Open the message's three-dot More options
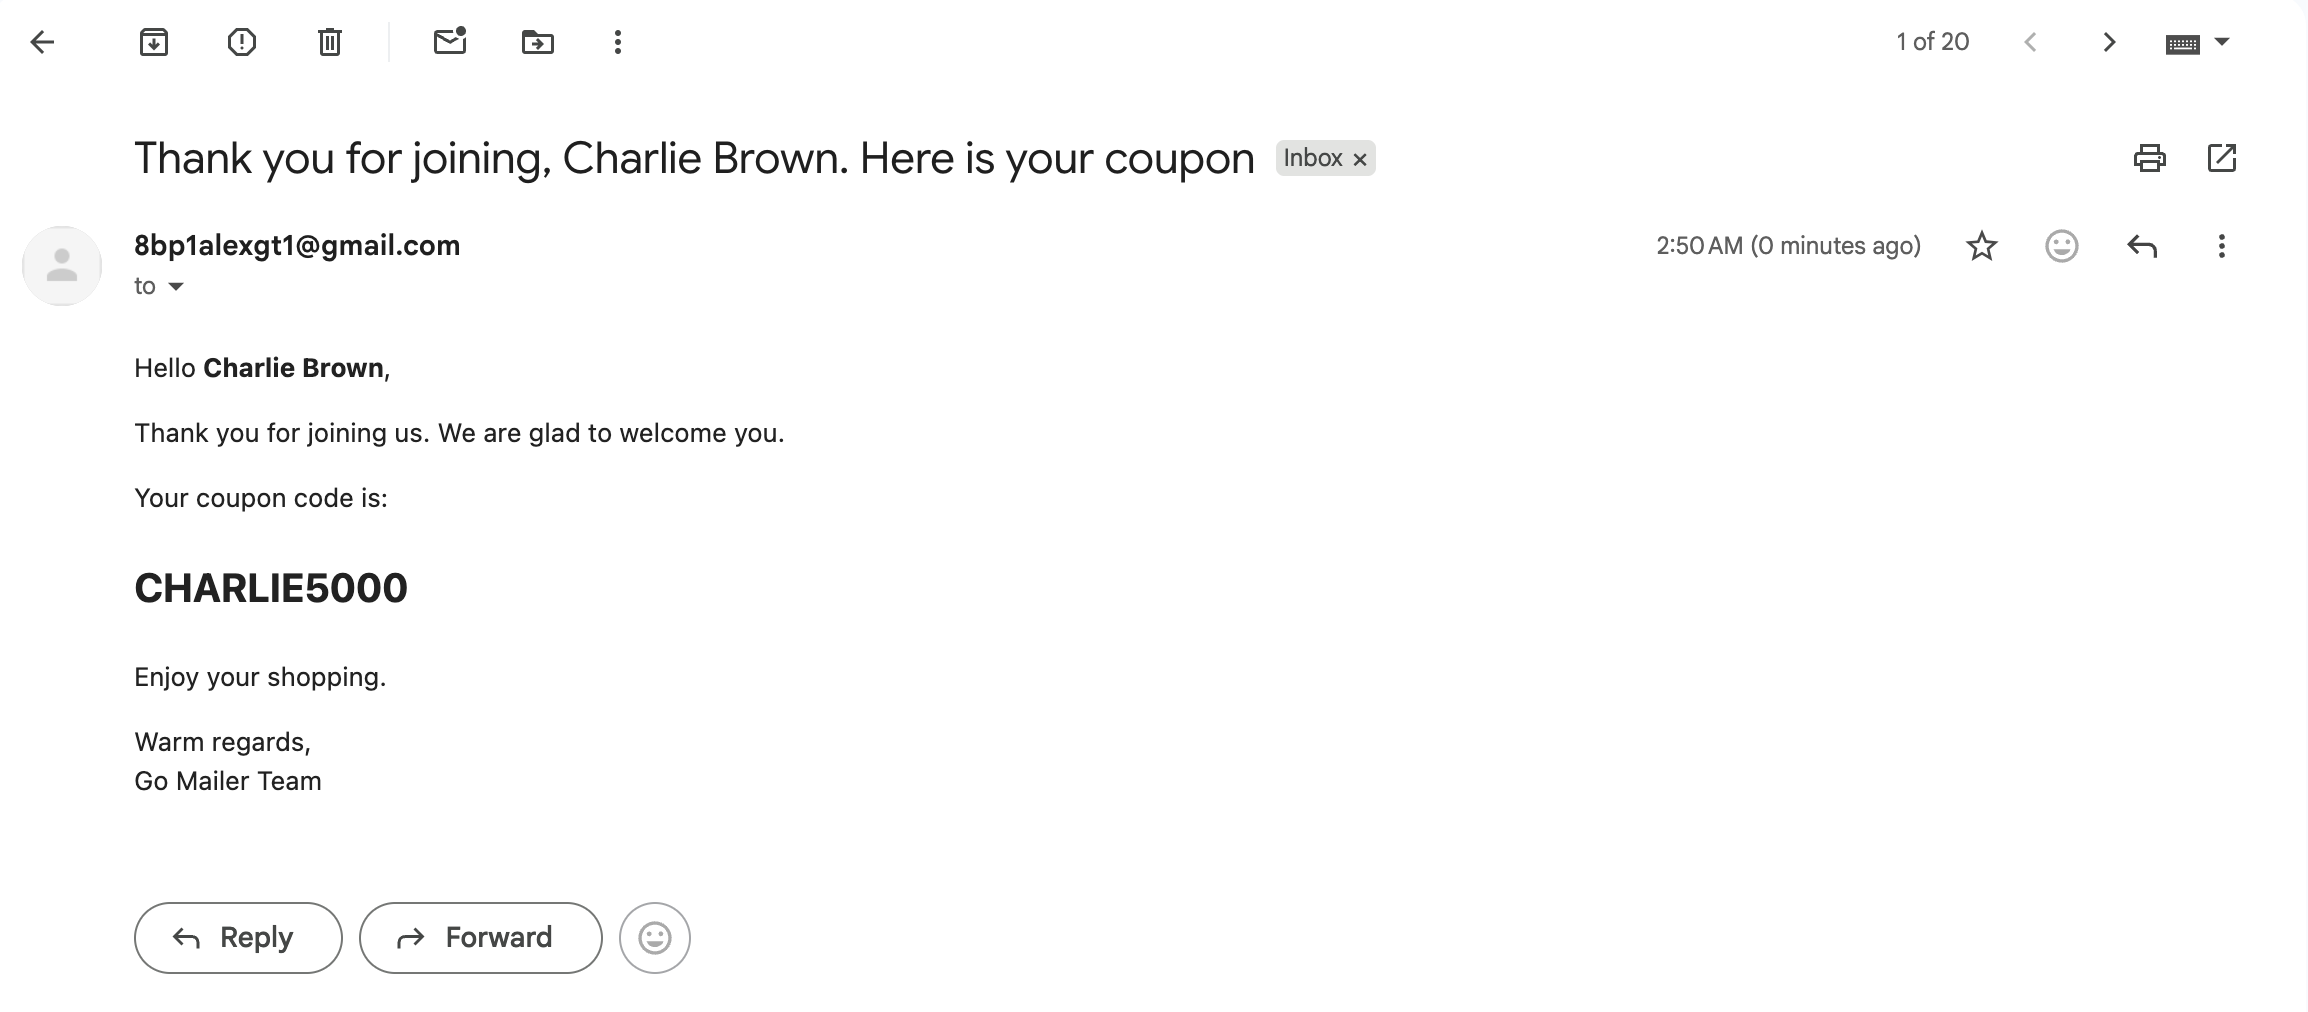Screen dimensions: 2308x1012 (2221, 246)
